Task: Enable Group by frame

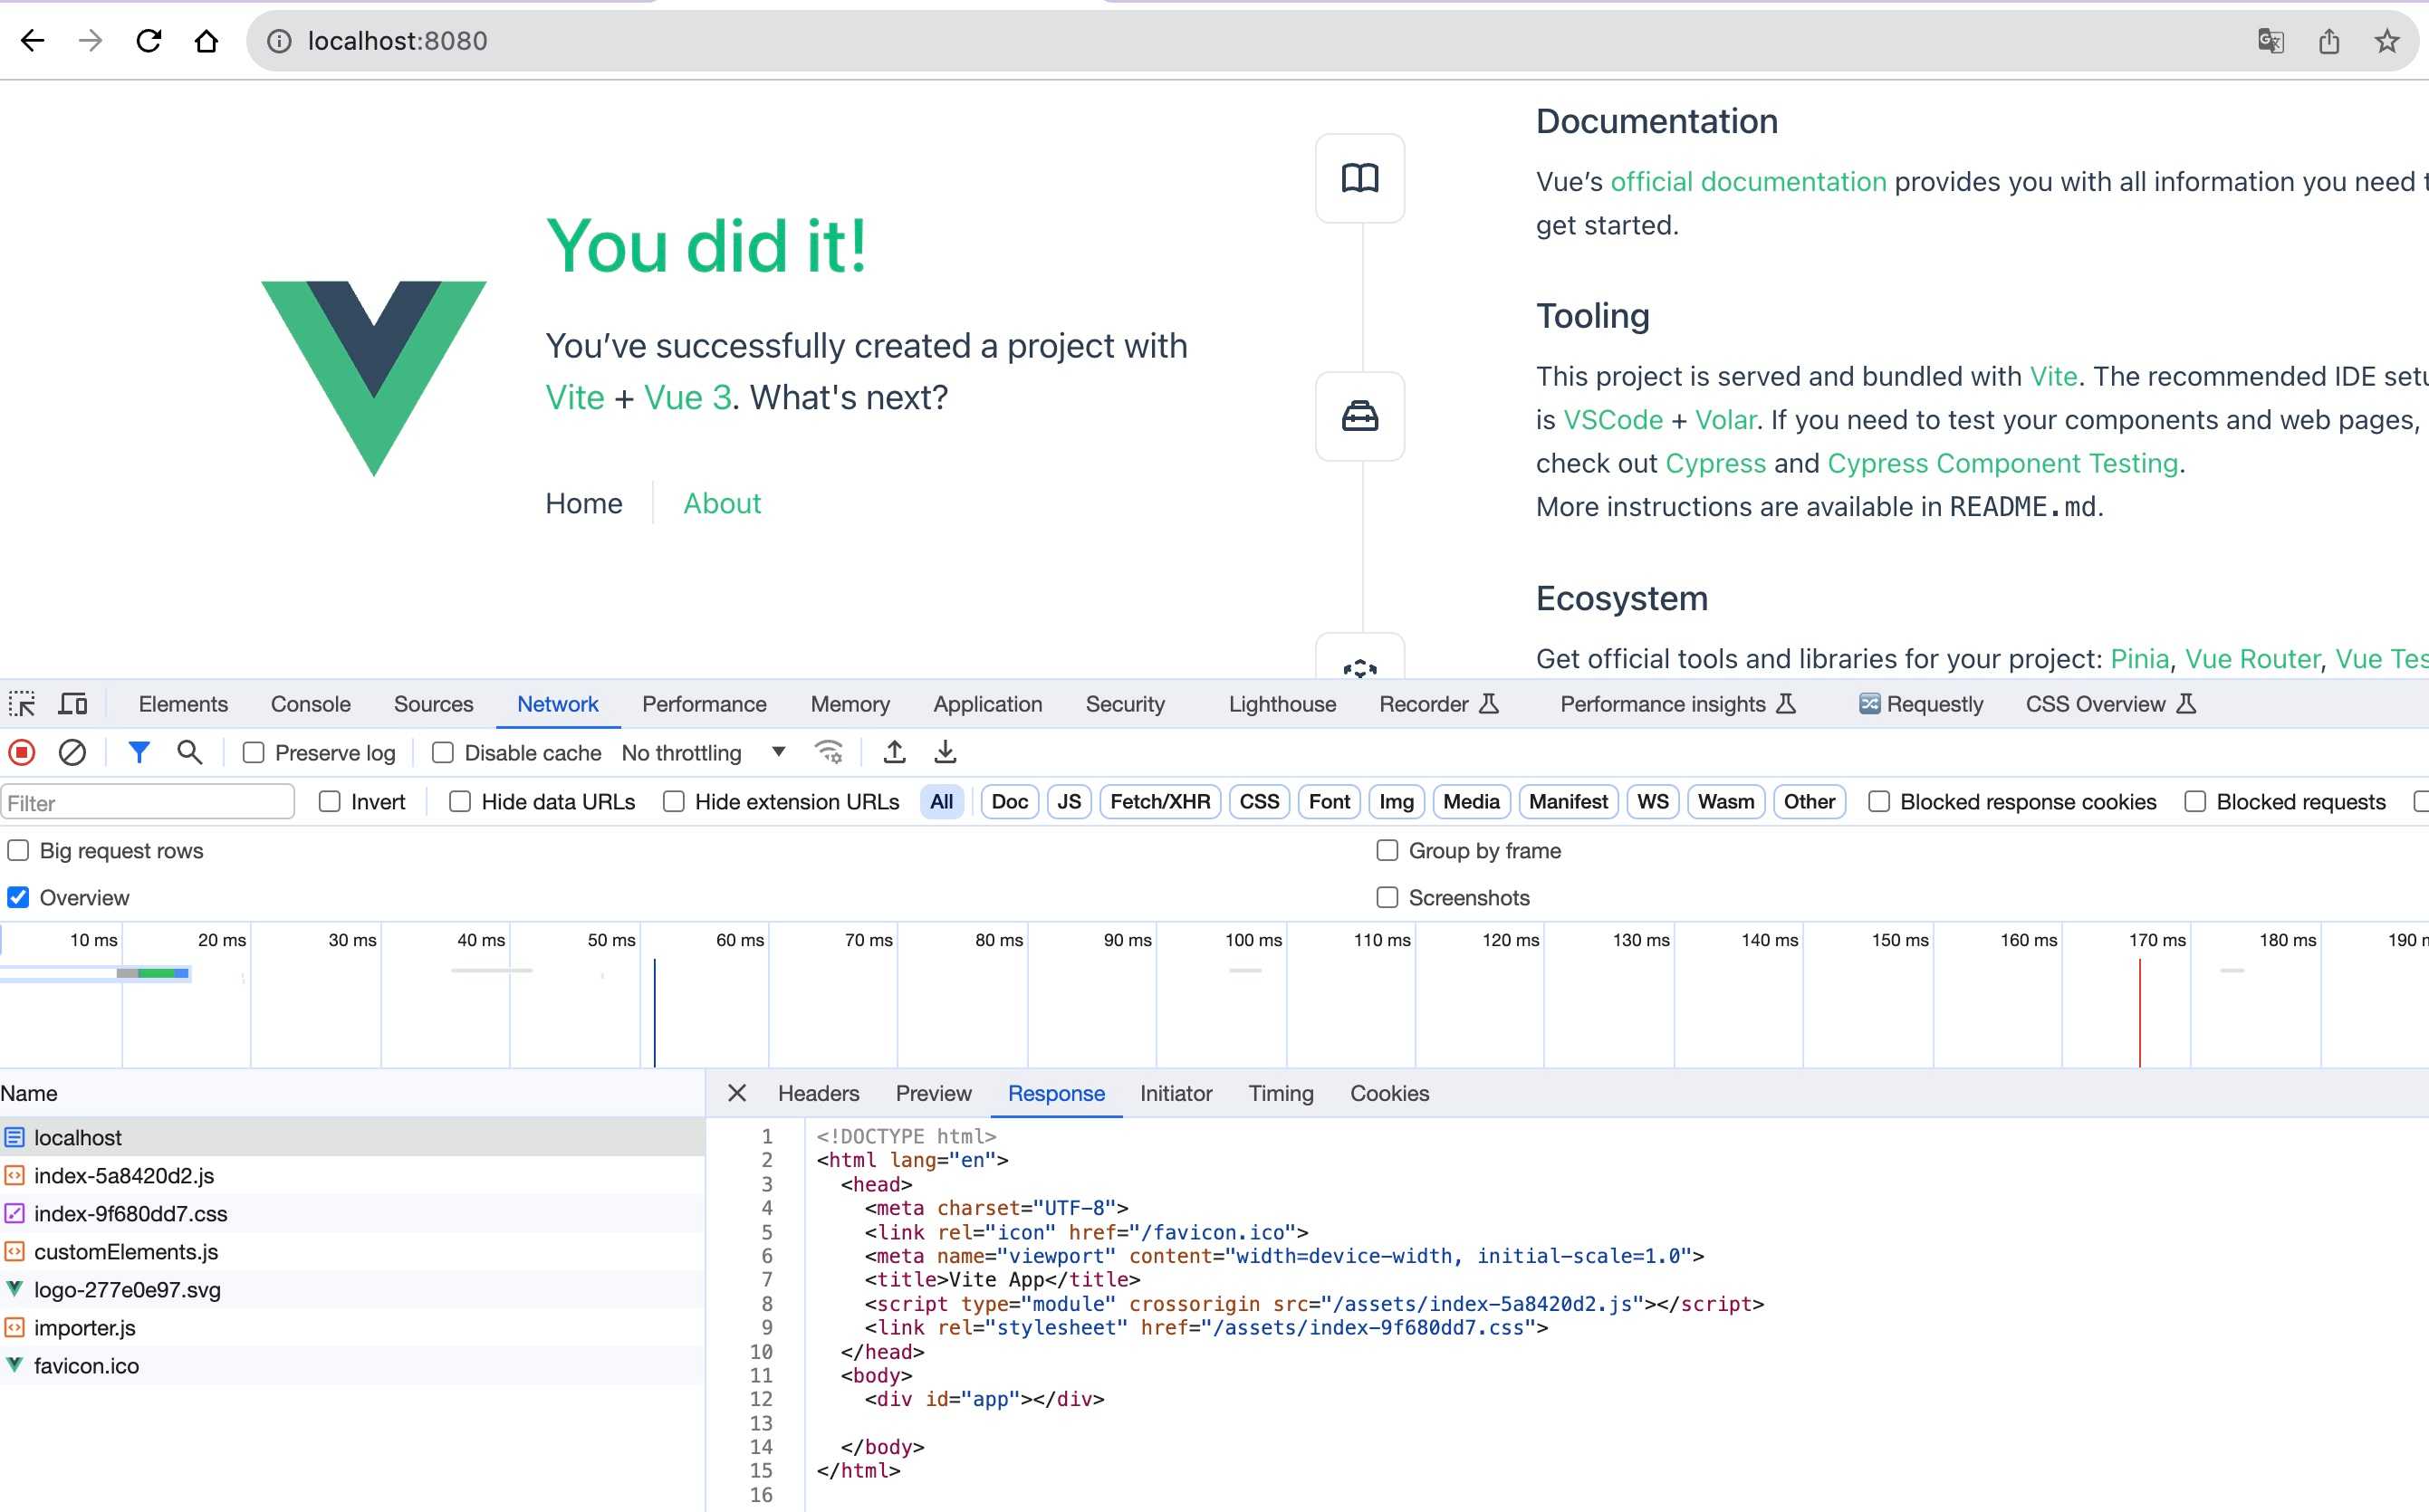Action: (x=1387, y=850)
